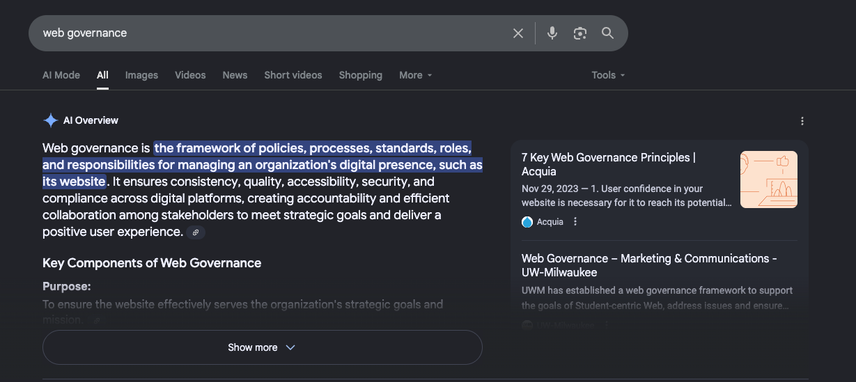Viewport: 856px width, 382px height.
Task: Click the AI Overview sparkle icon
Action: coord(51,121)
